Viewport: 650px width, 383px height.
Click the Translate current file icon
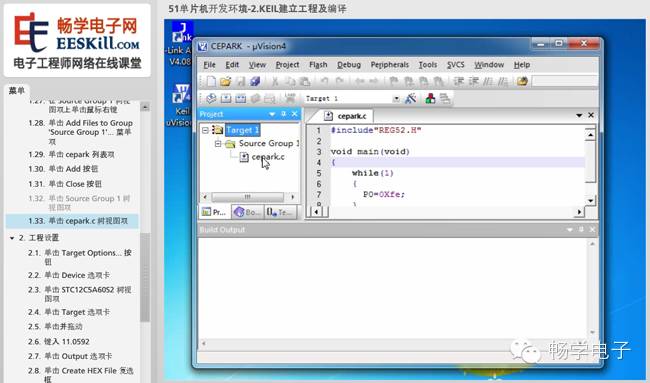point(211,98)
